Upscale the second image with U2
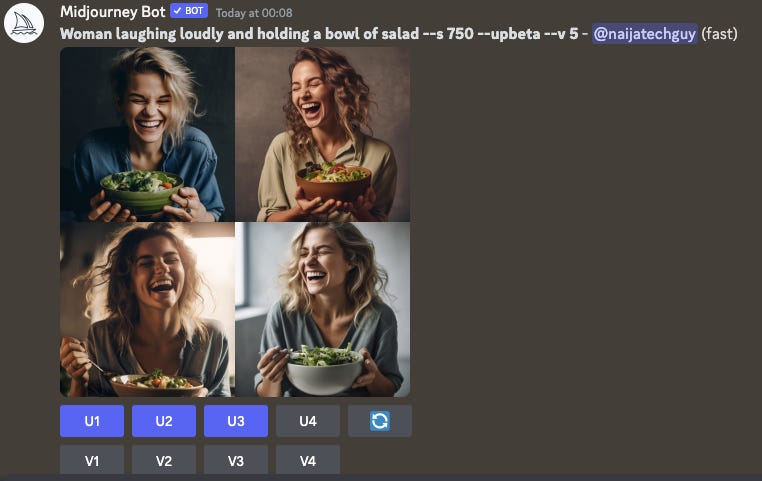This screenshot has height=481, width=762. click(164, 421)
